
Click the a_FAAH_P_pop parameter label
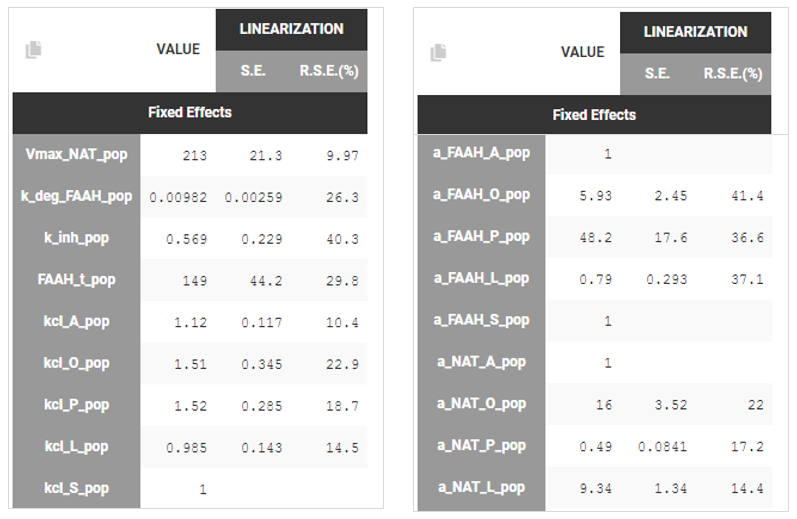(x=481, y=237)
